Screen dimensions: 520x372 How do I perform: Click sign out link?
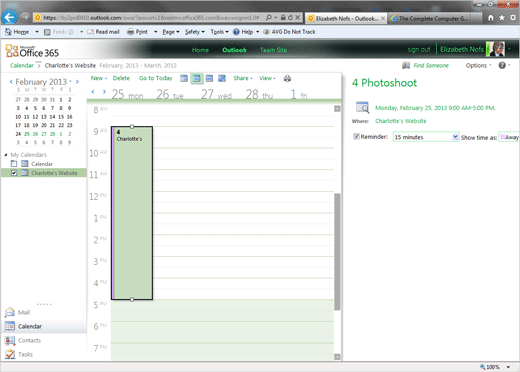click(x=419, y=49)
